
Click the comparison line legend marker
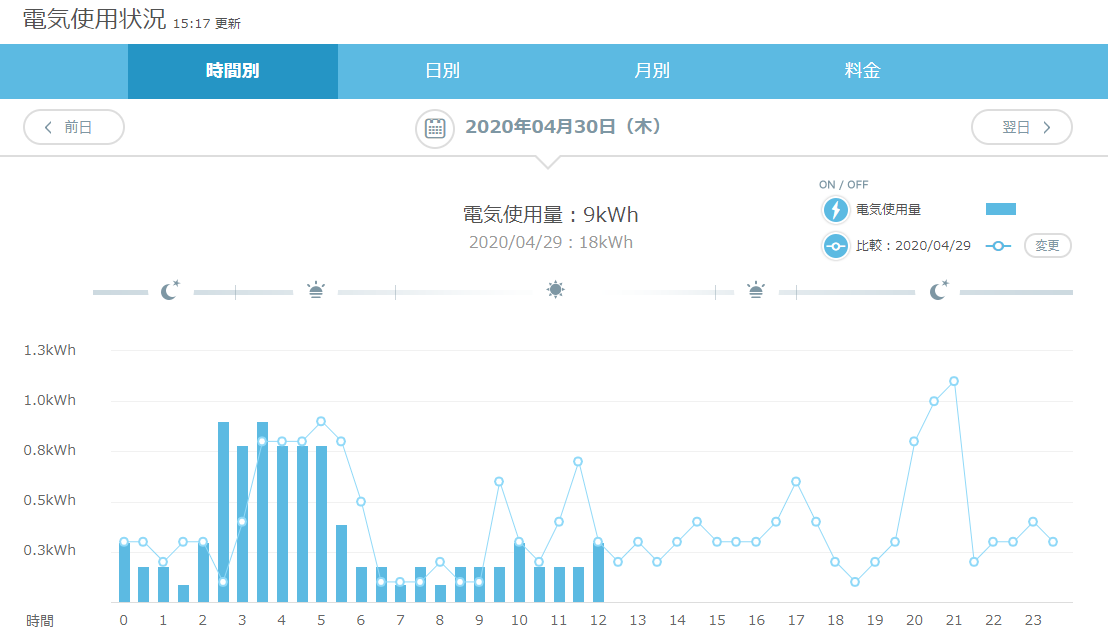[x=1000, y=246]
